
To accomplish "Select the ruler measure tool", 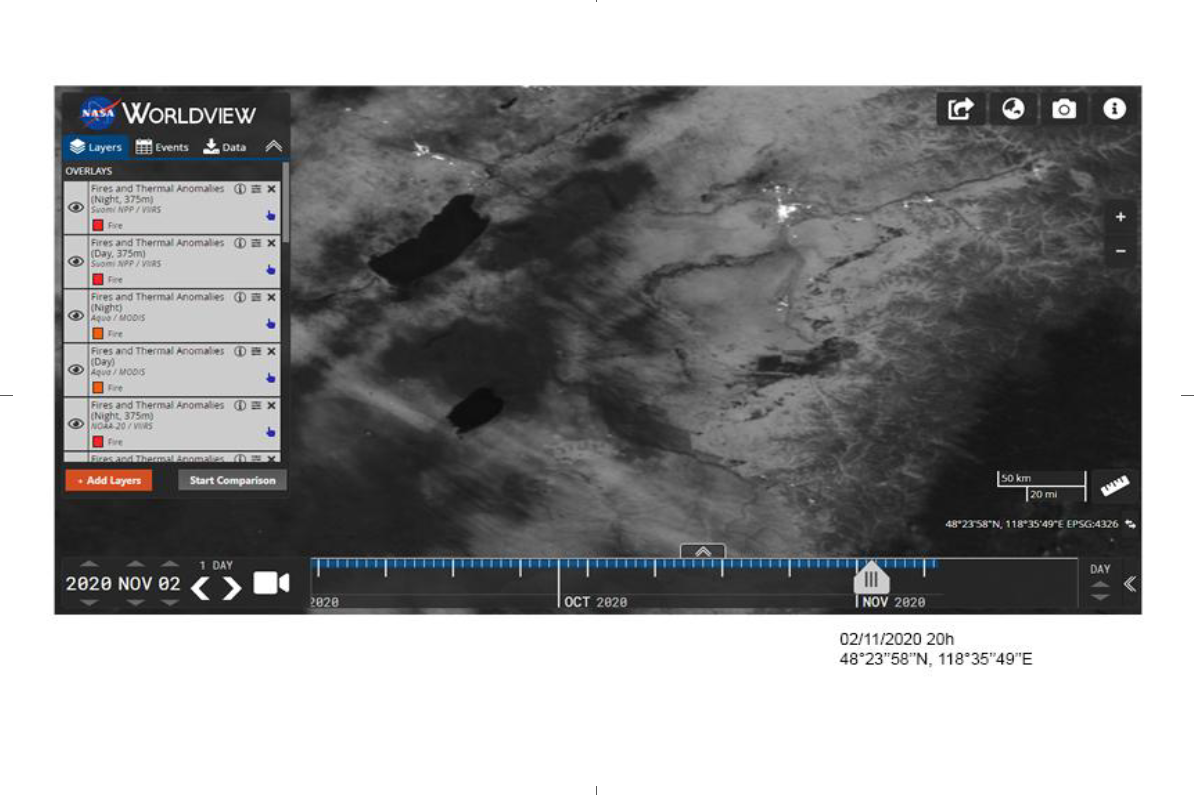I will (1114, 485).
